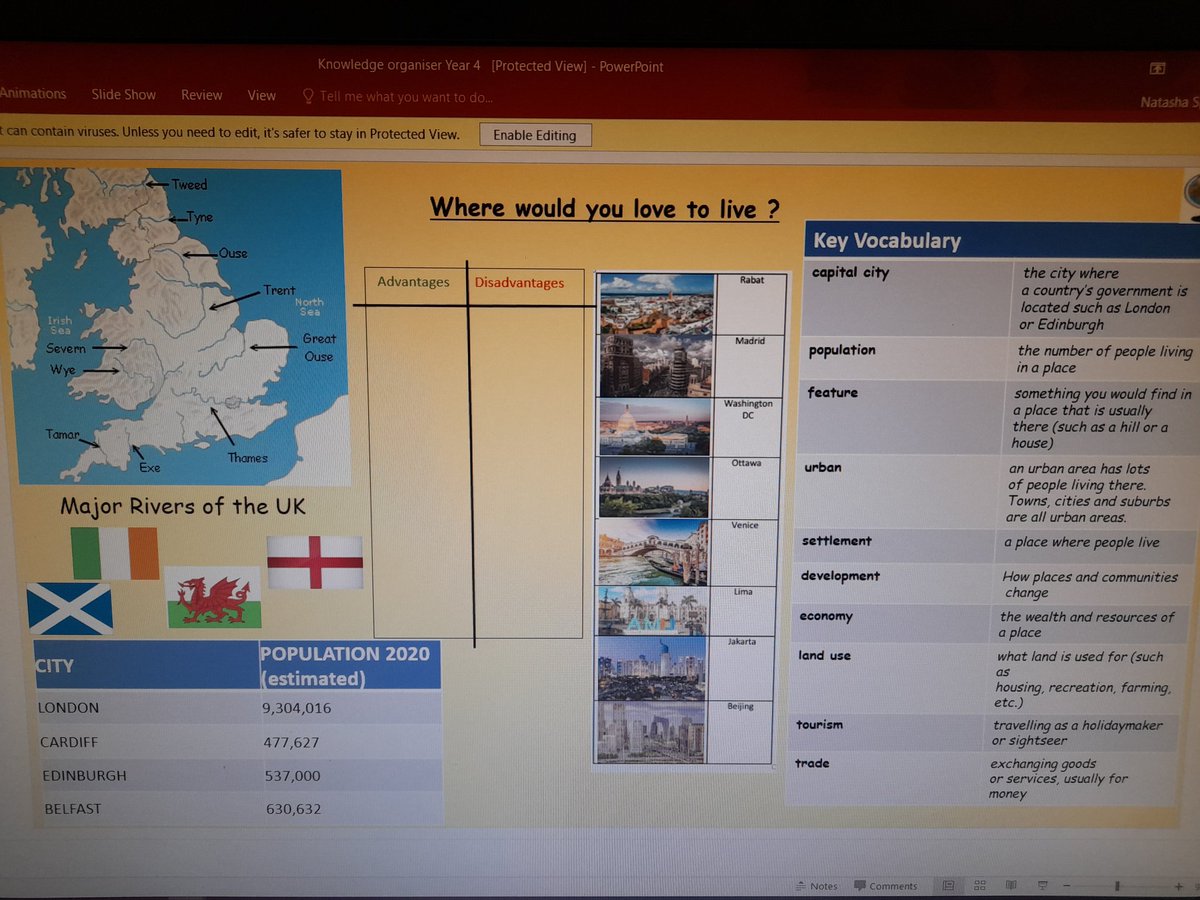Switch to Slide Sorter view icon

(980, 885)
